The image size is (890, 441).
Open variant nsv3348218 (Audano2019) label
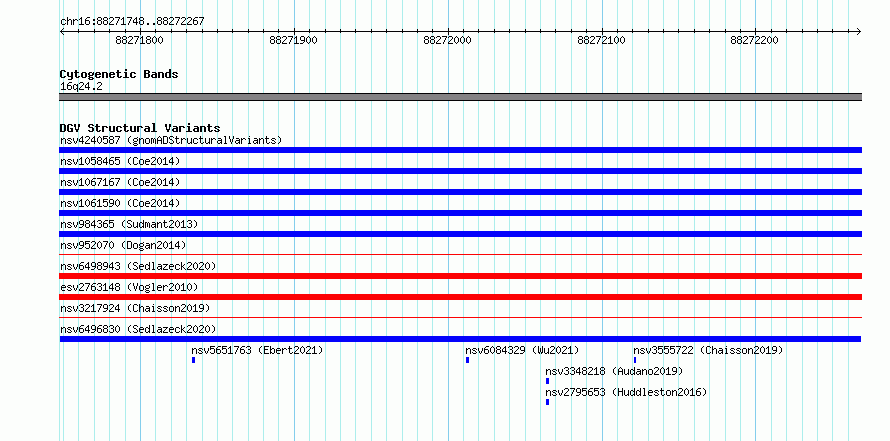click(x=614, y=371)
